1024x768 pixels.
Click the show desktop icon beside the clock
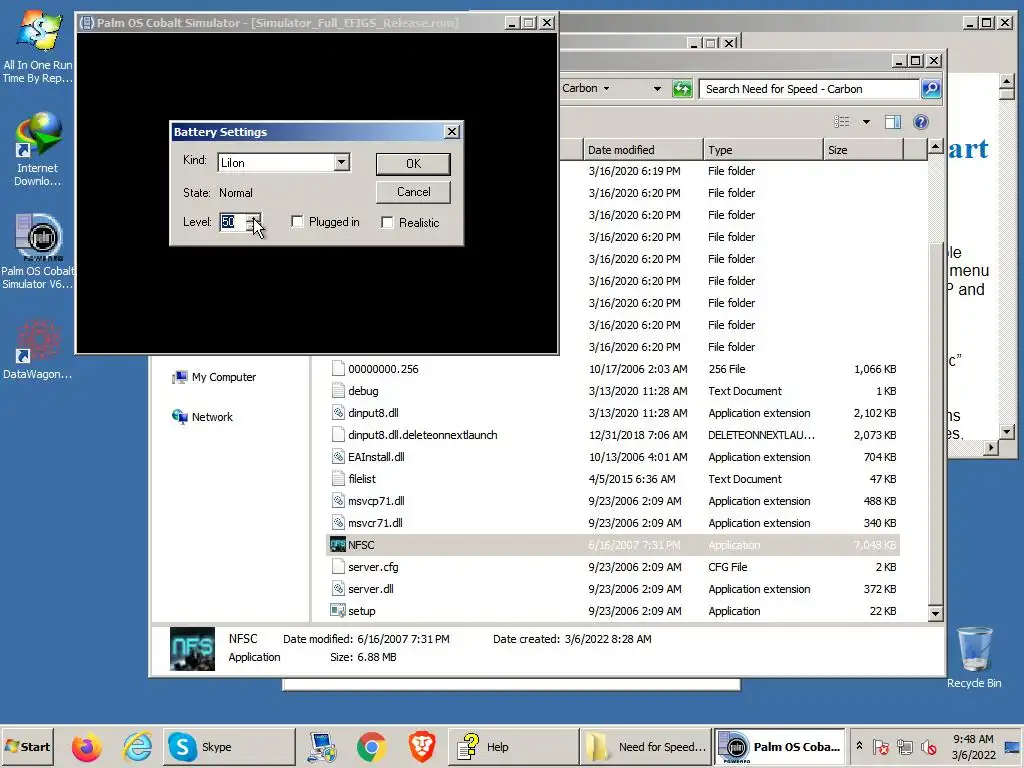1012,746
